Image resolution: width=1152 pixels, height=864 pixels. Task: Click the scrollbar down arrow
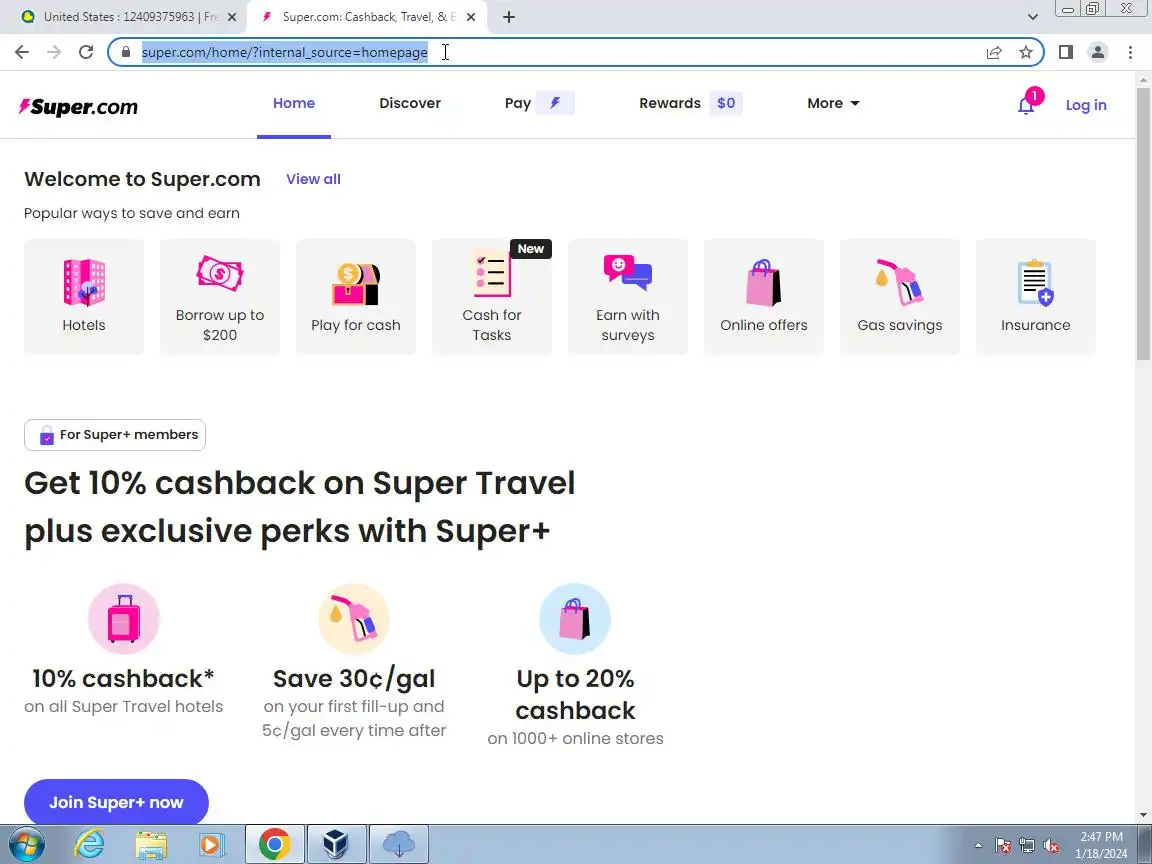[1144, 815]
